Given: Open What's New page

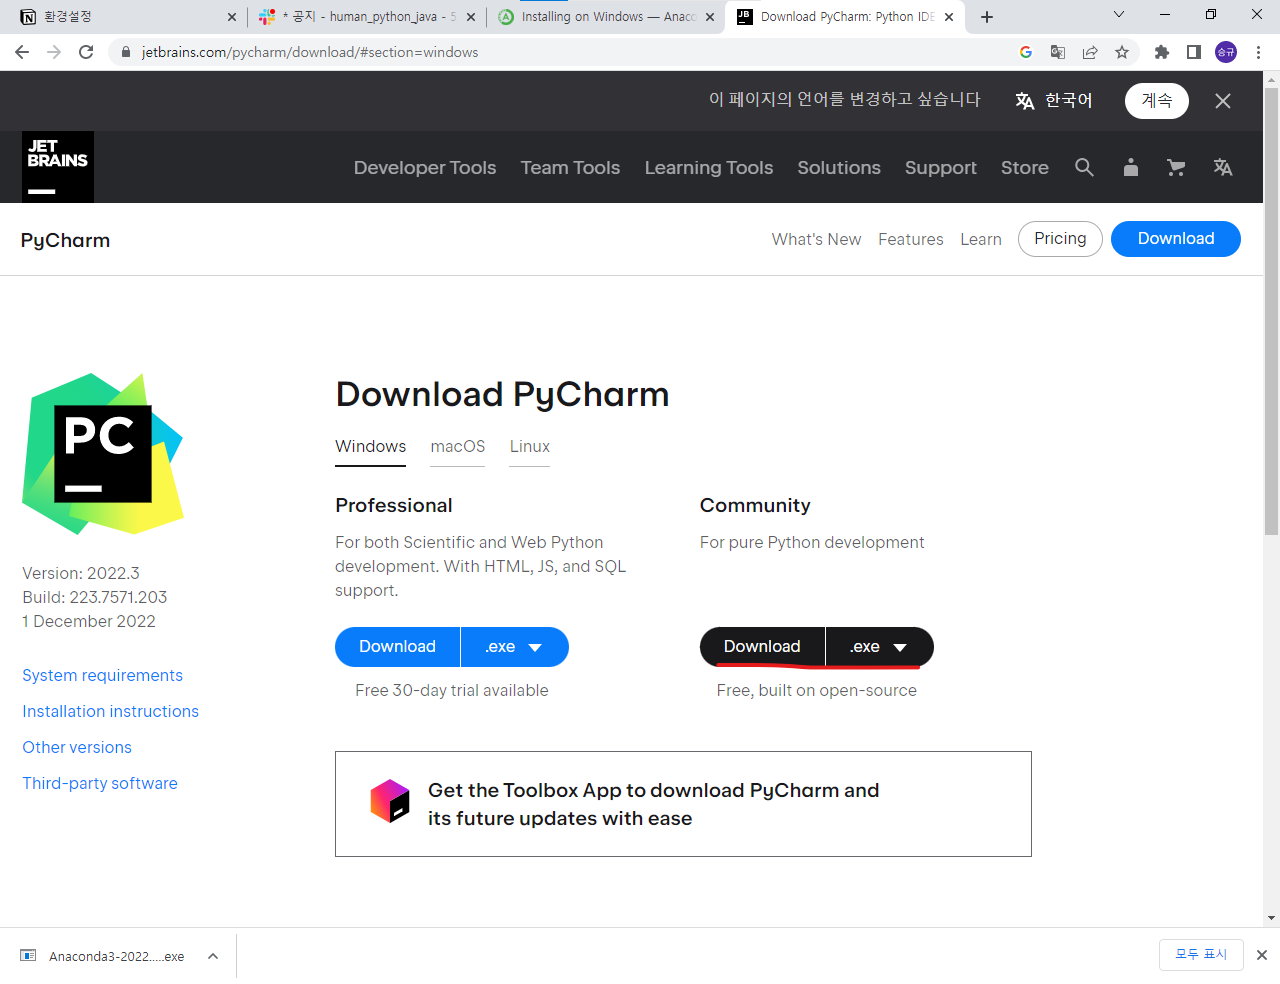Looking at the screenshot, I should pyautogui.click(x=816, y=239).
